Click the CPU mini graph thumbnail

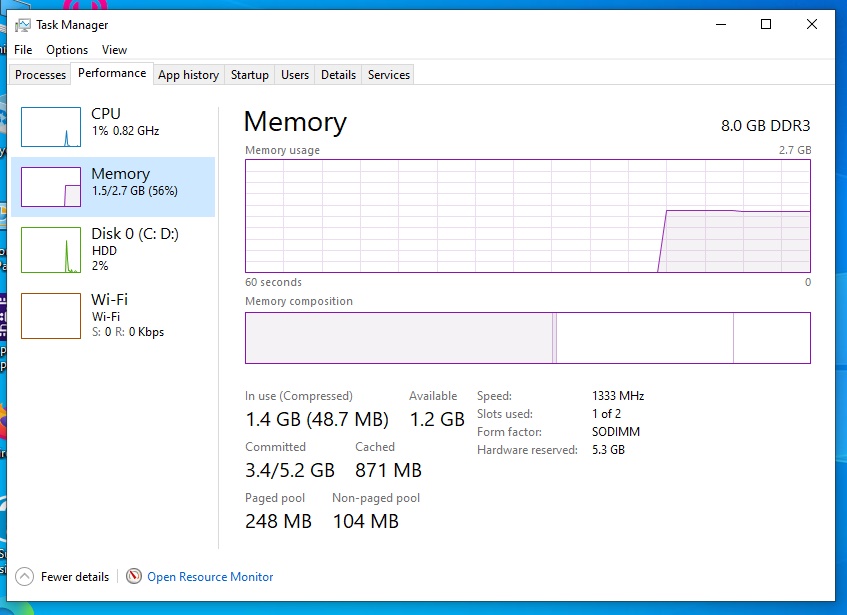[x=51, y=127]
